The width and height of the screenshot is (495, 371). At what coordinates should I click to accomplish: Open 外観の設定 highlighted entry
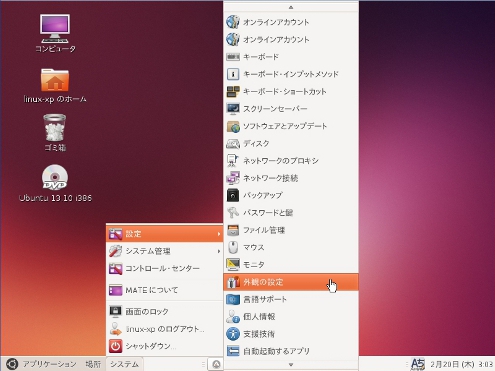[291, 282]
